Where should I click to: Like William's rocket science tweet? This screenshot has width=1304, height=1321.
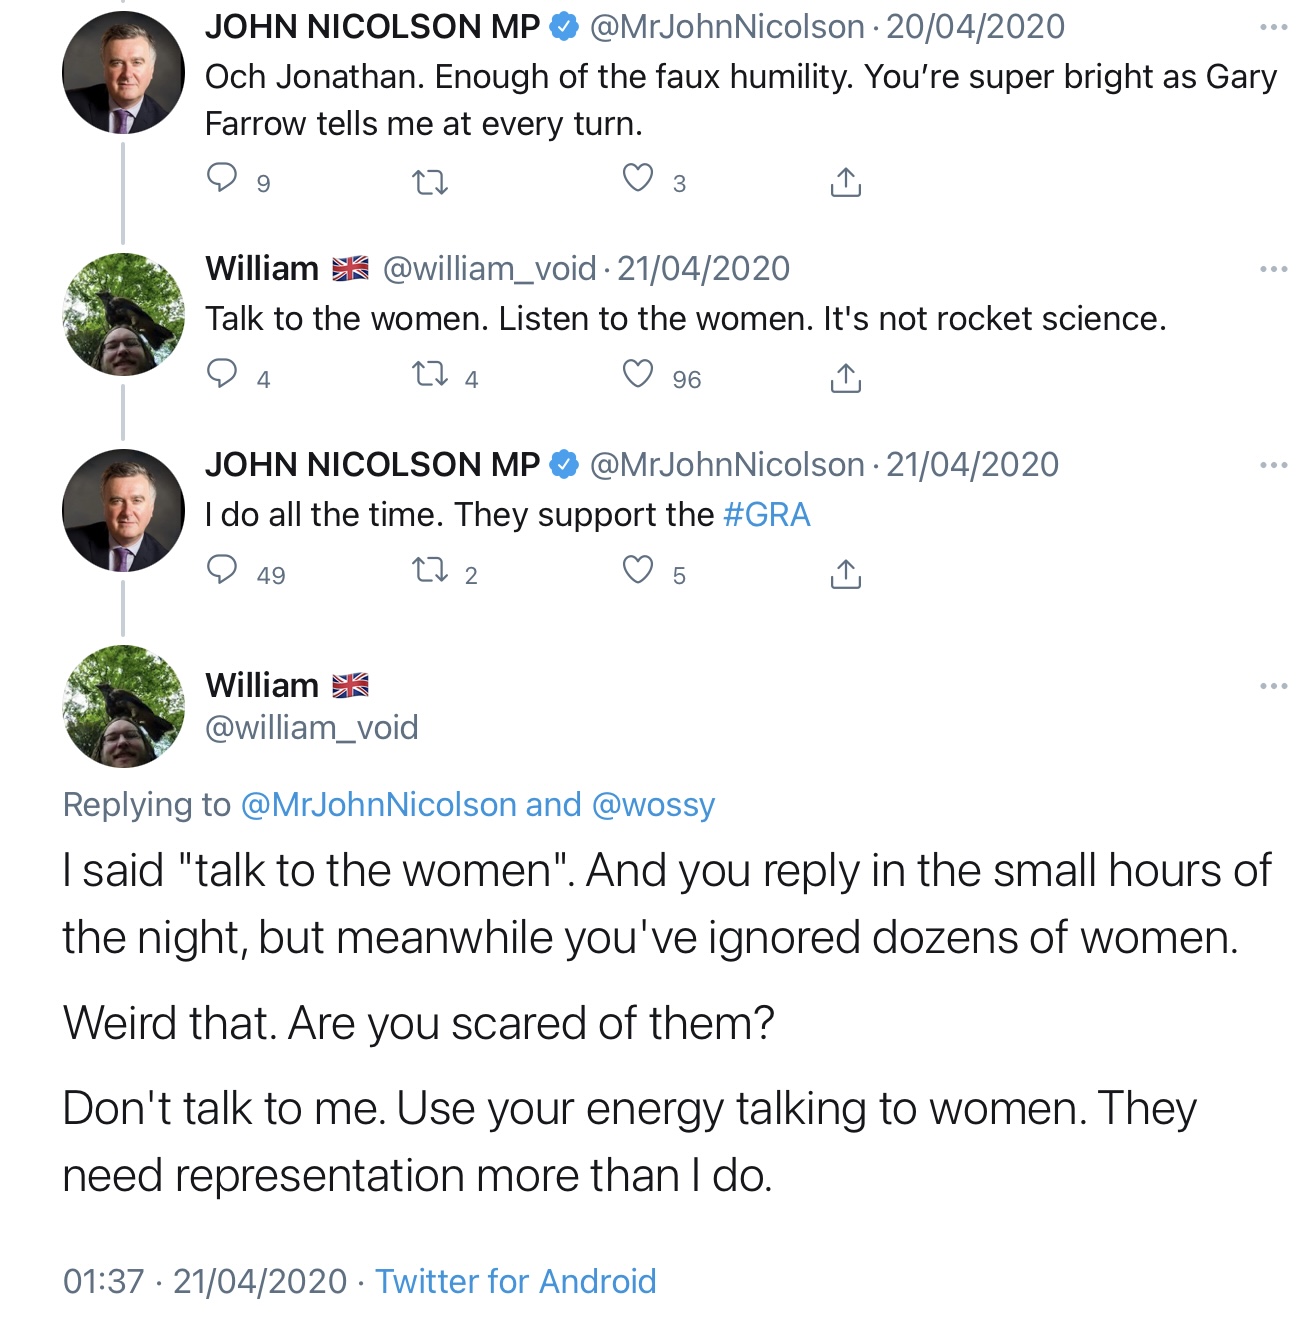click(638, 375)
